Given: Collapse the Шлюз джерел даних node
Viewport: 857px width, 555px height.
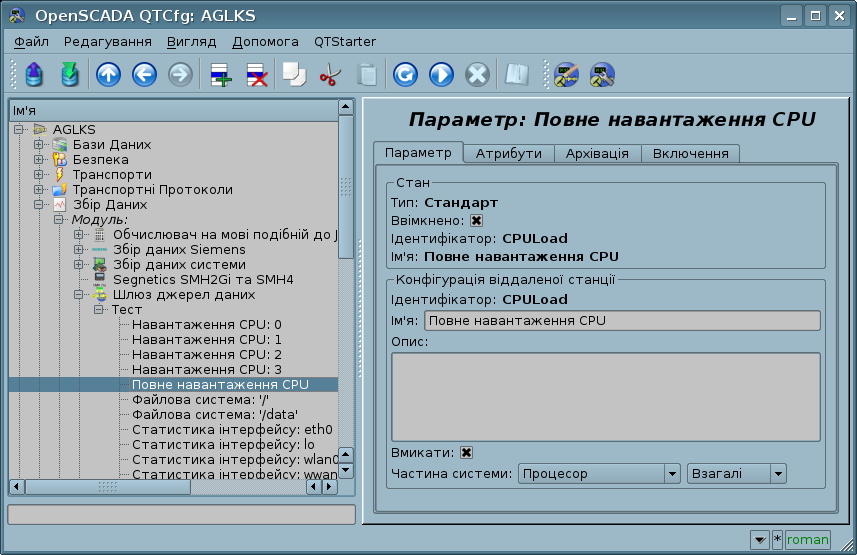Looking at the screenshot, I should click(x=79, y=295).
